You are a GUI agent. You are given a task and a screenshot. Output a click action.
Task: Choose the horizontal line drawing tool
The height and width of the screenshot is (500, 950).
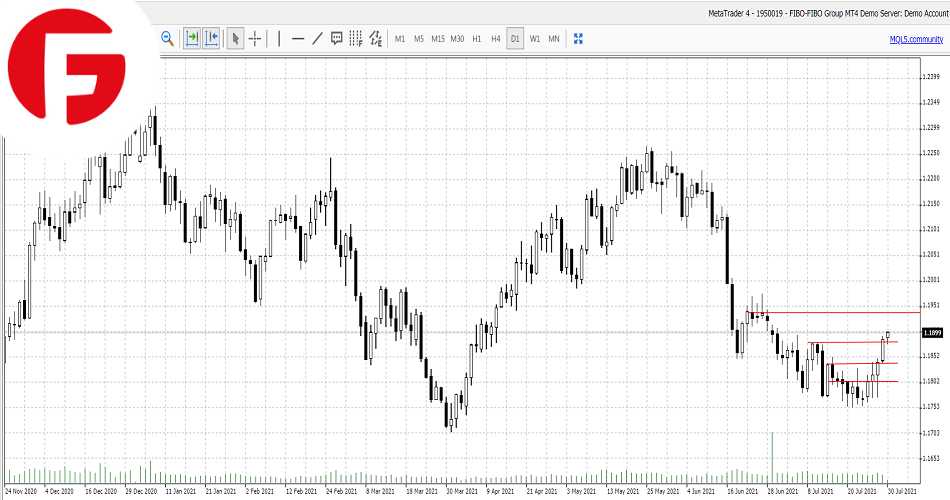point(297,39)
